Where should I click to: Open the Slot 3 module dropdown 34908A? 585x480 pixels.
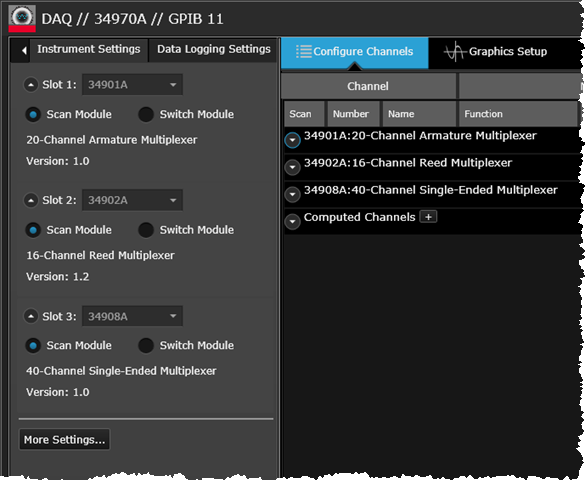pos(132,316)
